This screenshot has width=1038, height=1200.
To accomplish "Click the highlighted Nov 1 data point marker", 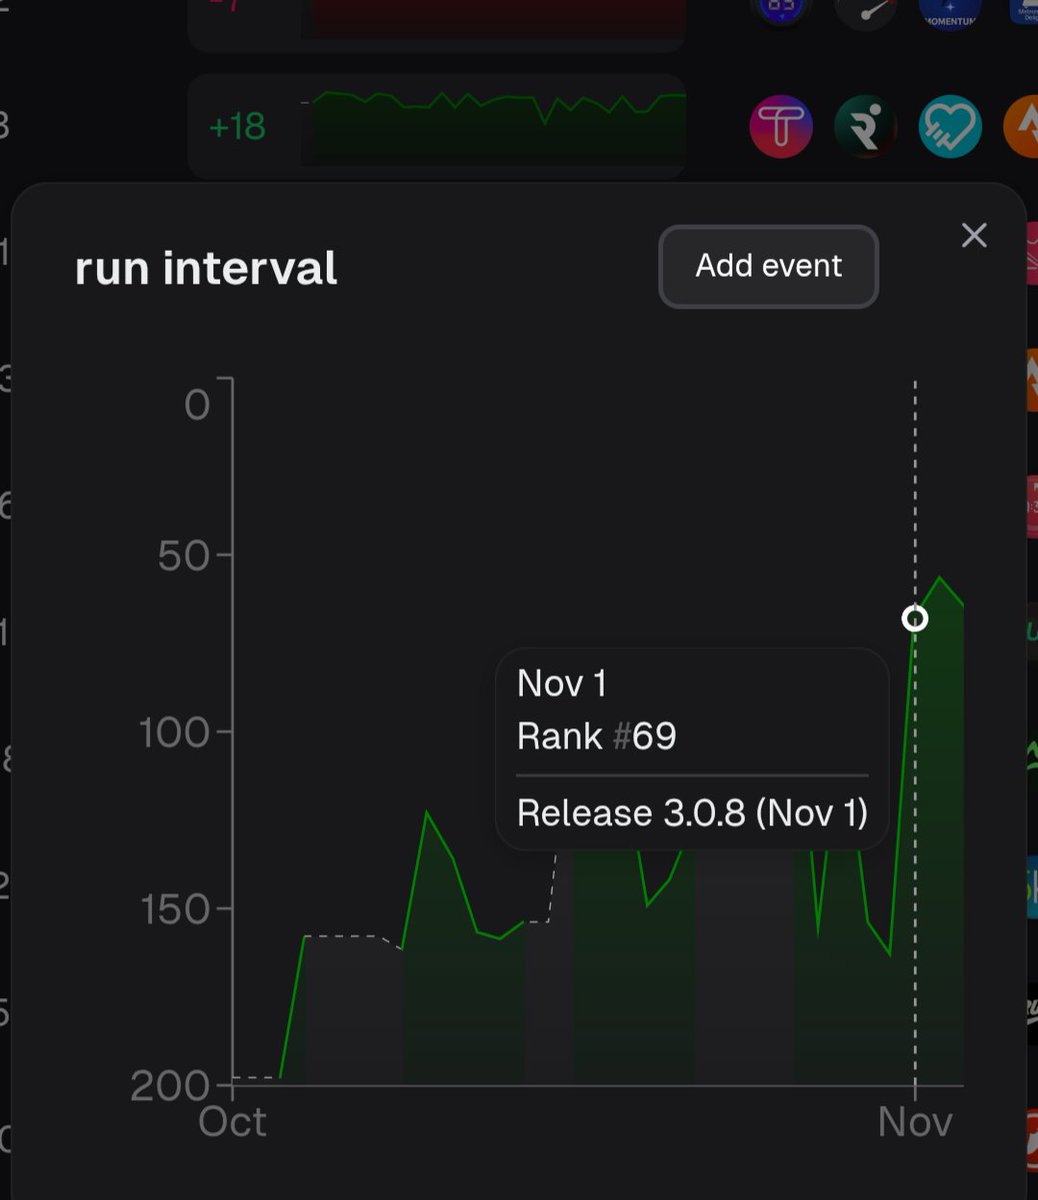I will click(915, 619).
